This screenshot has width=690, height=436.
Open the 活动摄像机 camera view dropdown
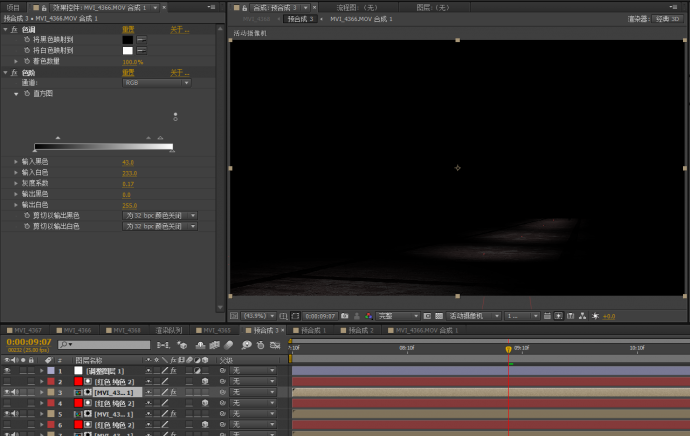(472, 316)
